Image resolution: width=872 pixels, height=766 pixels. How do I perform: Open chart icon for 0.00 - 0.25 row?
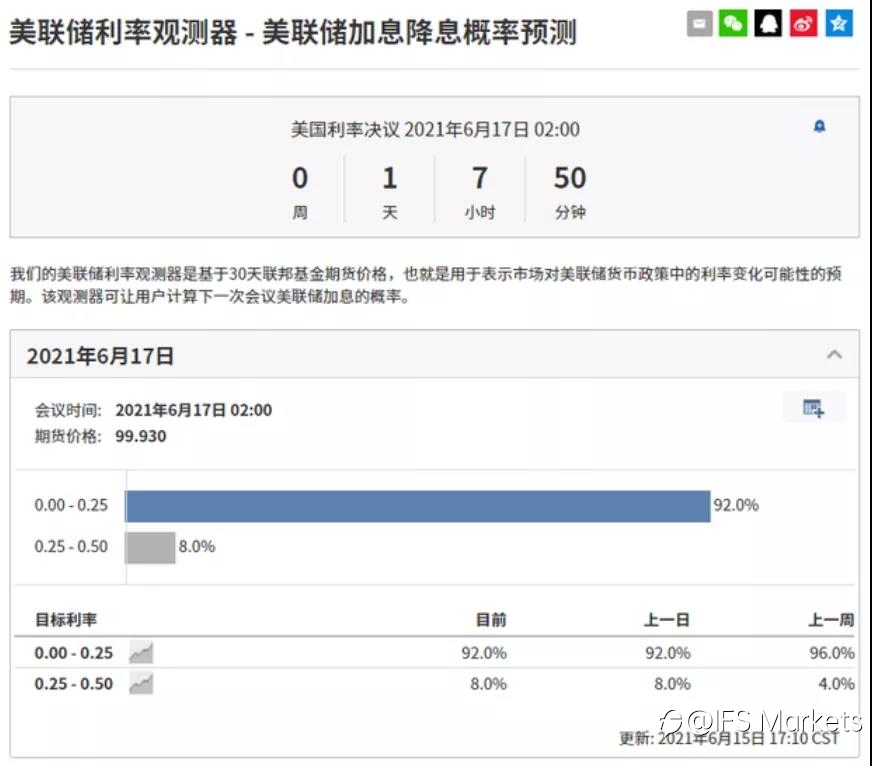click(x=141, y=652)
